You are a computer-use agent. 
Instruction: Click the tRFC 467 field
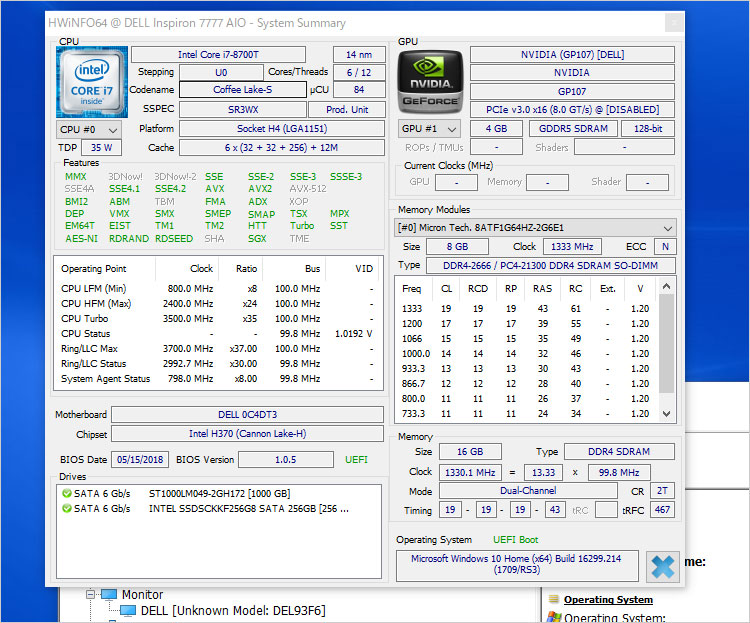coord(662,510)
